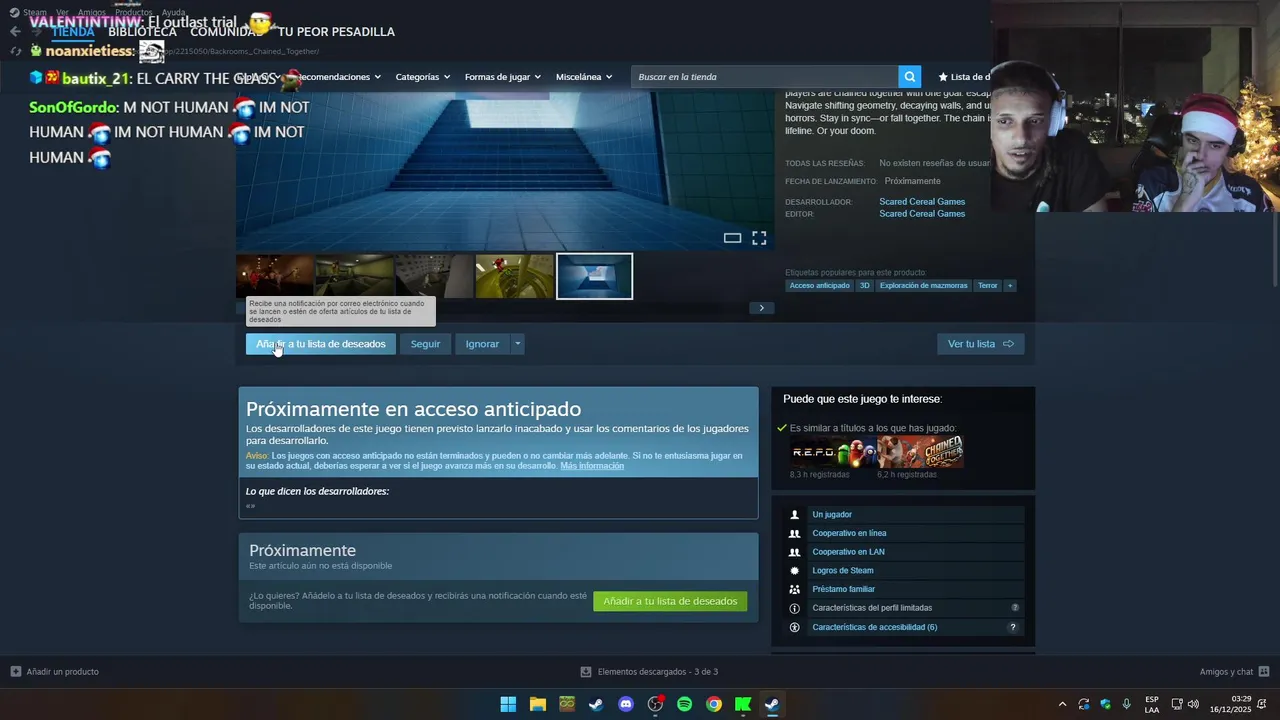Click the Seguir button

click(x=425, y=344)
